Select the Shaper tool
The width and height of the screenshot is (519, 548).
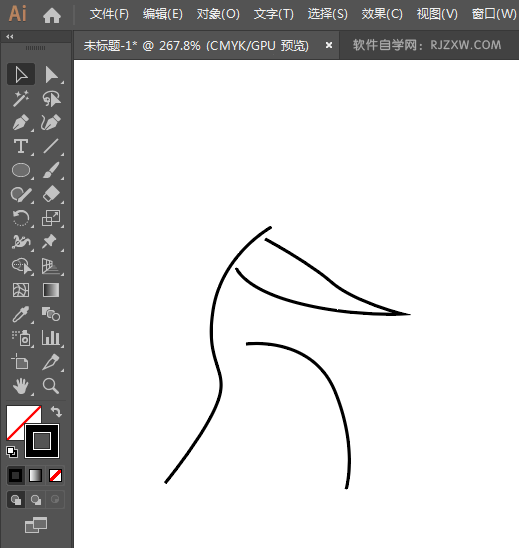click(x=21, y=194)
